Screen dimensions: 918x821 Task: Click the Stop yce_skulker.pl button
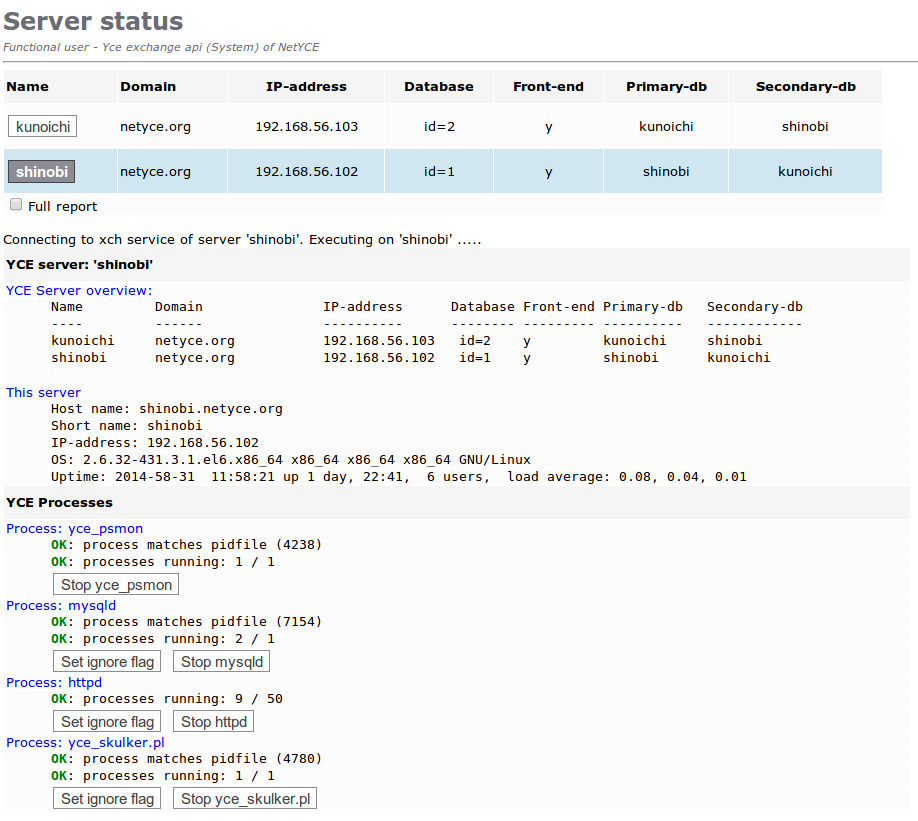point(244,798)
